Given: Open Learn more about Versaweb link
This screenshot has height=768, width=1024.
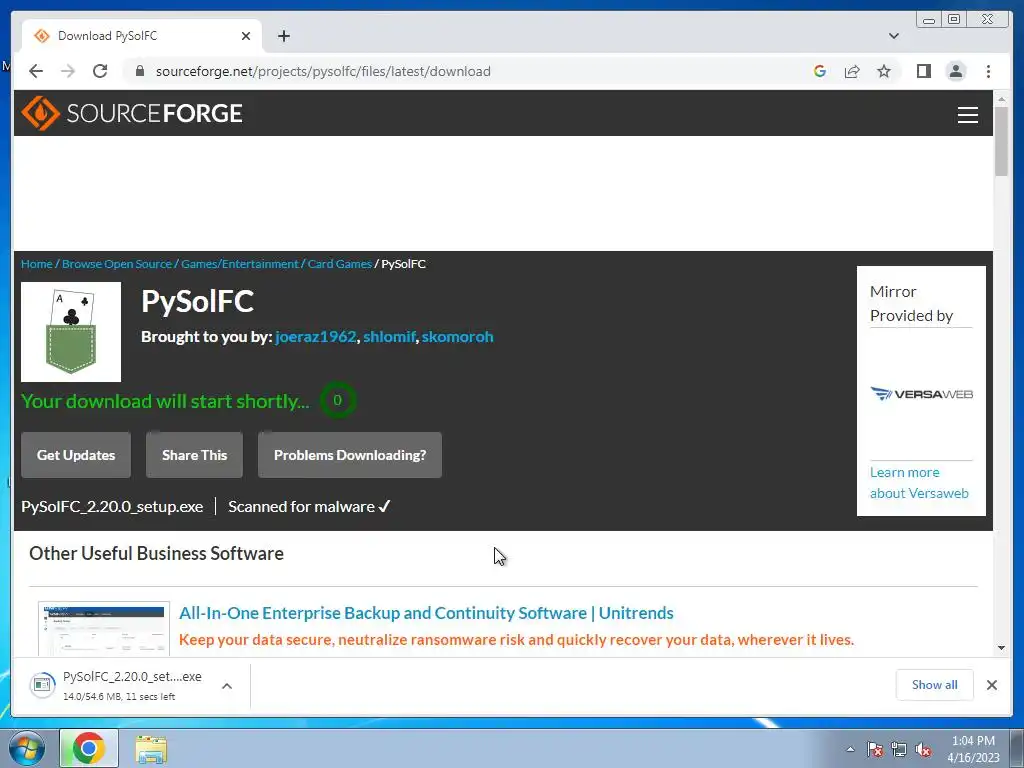Looking at the screenshot, I should tap(919, 483).
